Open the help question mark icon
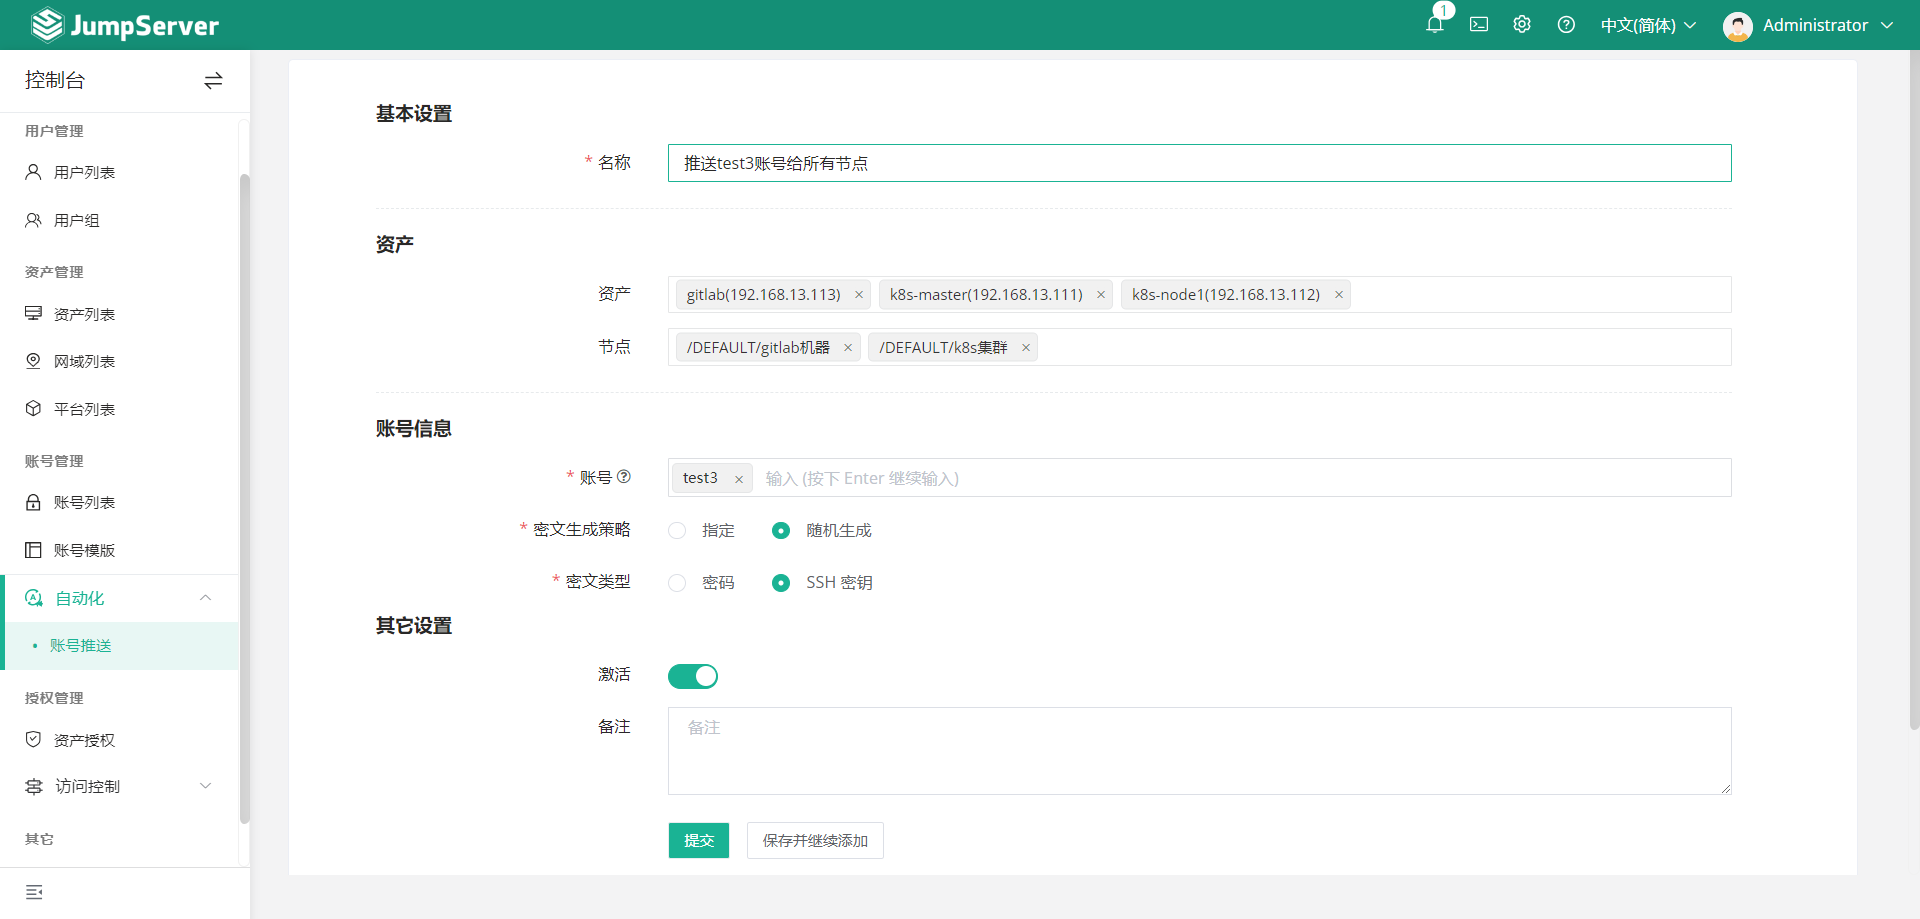This screenshot has height=919, width=1920. point(1566,25)
